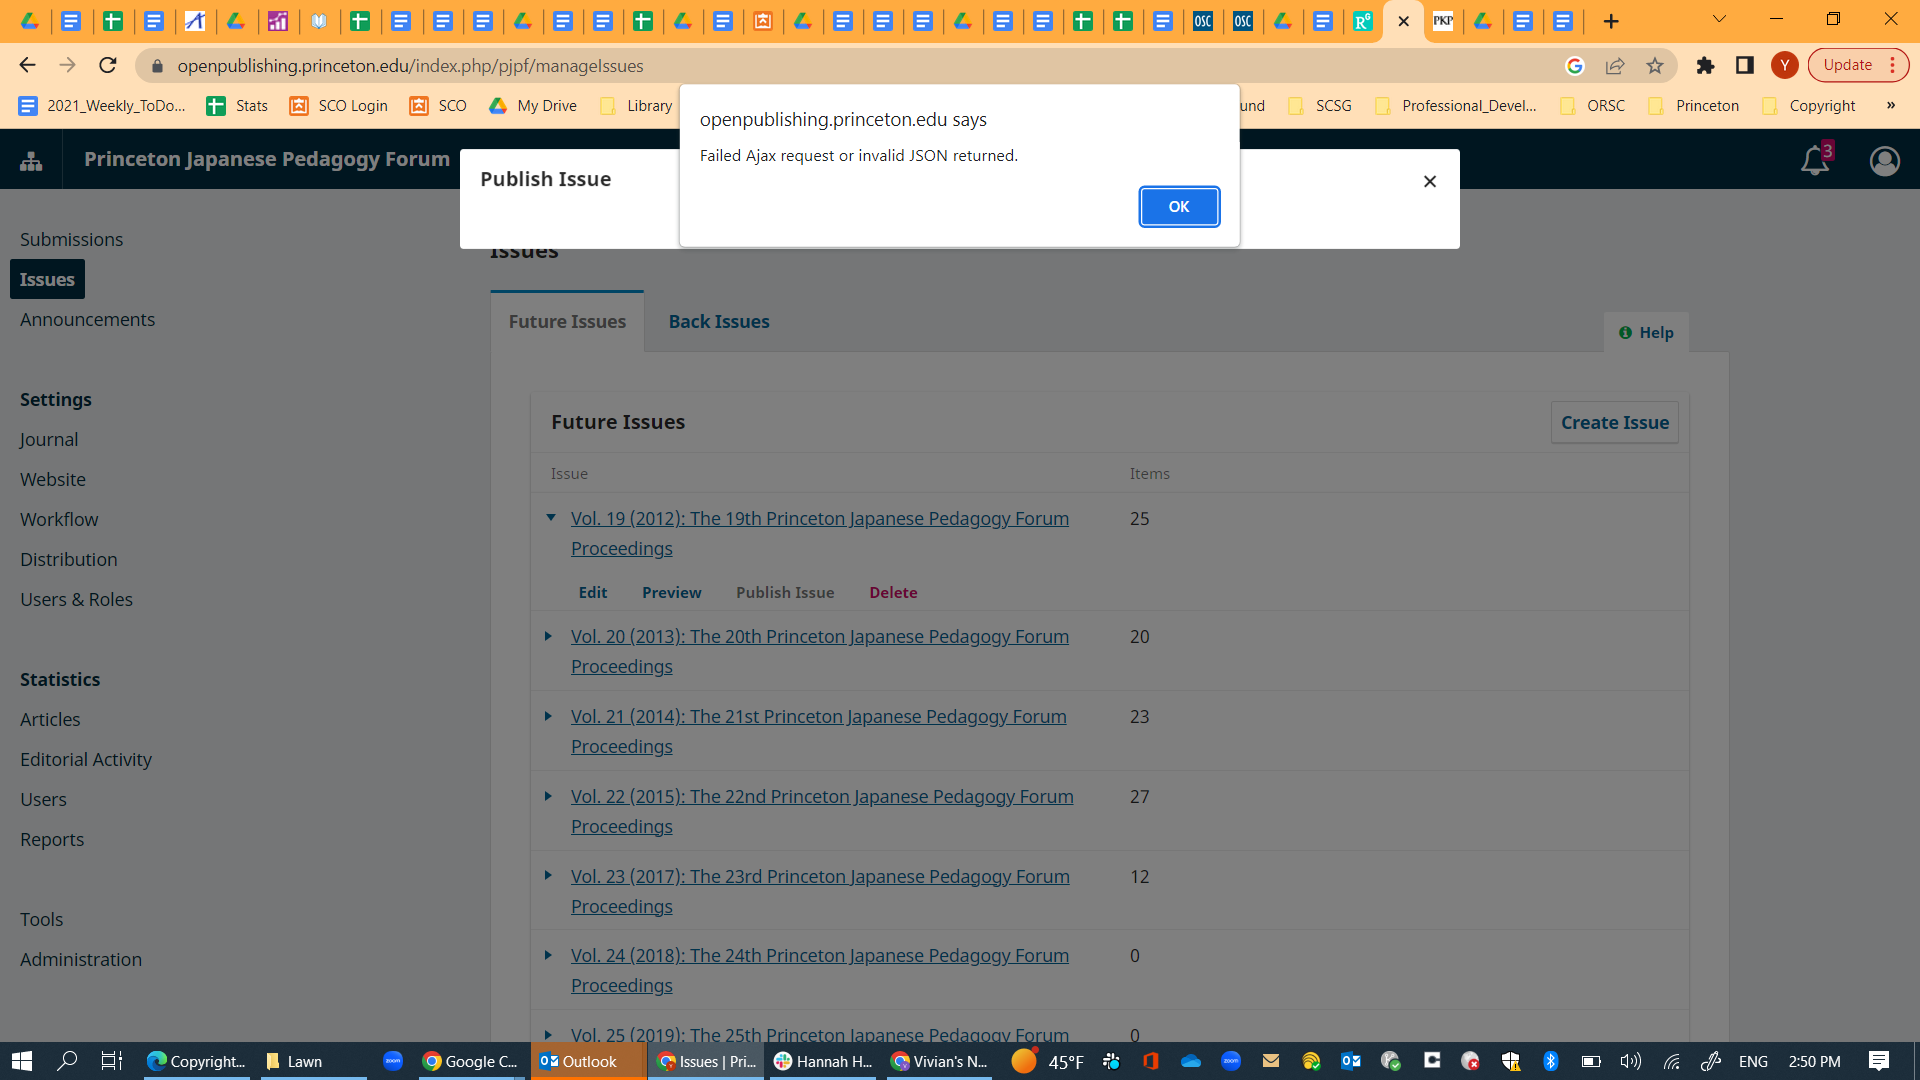Expand the Vol. 20 (2013) issue row
Screen dimensions: 1920x1080
(x=548, y=636)
